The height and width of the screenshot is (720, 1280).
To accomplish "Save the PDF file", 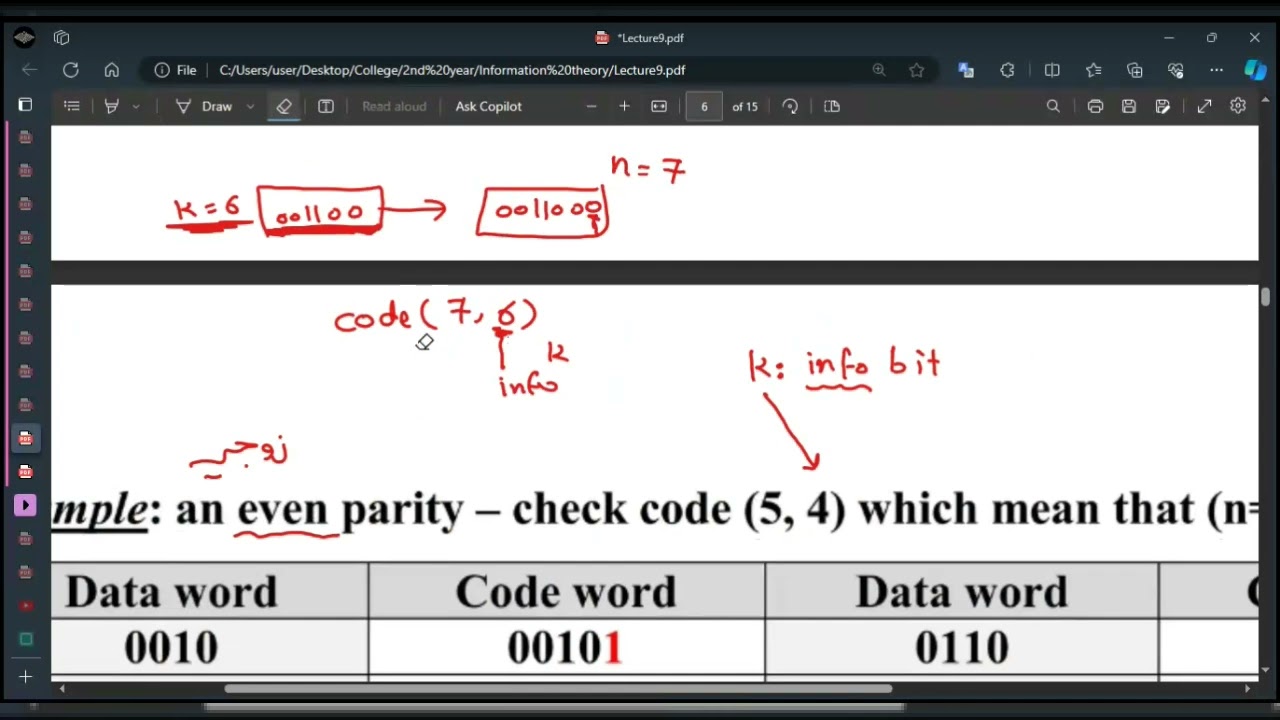I will 1129,106.
